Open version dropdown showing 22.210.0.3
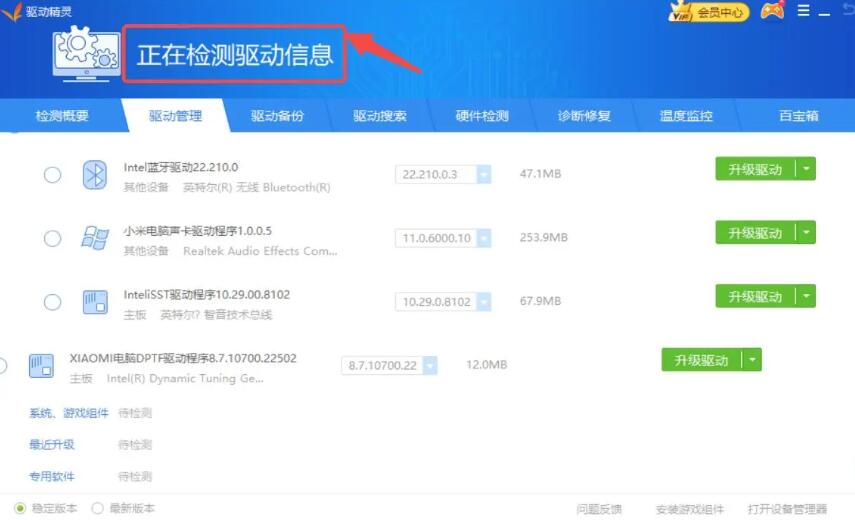855x520 pixels. 484,174
